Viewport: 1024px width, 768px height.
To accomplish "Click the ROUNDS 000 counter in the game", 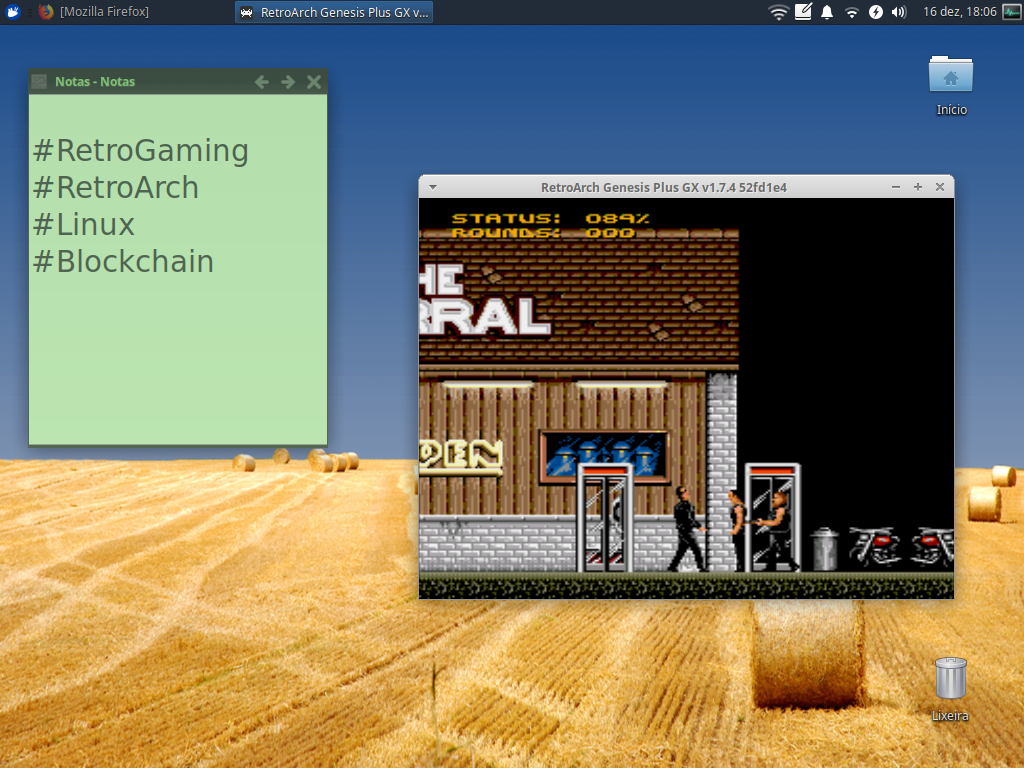I will (x=543, y=232).
